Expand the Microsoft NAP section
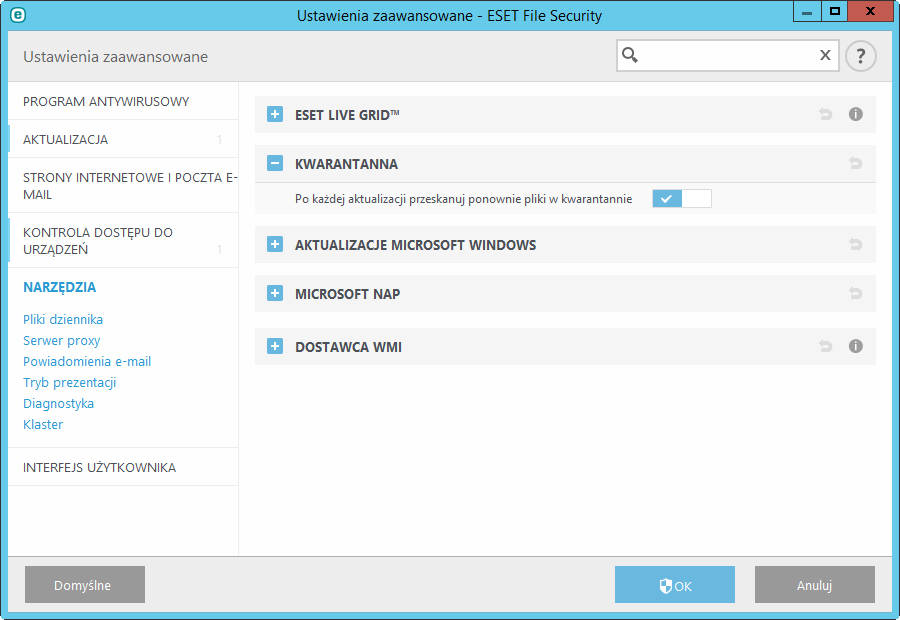This screenshot has width=900, height=620. coord(275,293)
